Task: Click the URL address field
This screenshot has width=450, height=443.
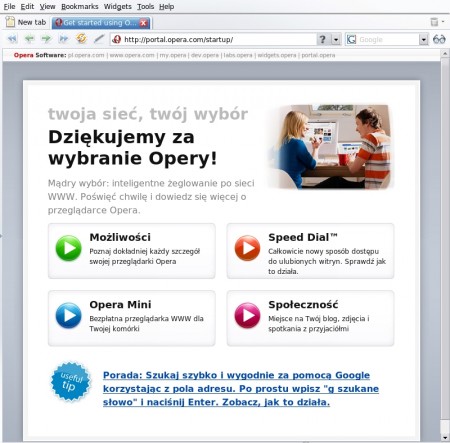Action: point(213,40)
